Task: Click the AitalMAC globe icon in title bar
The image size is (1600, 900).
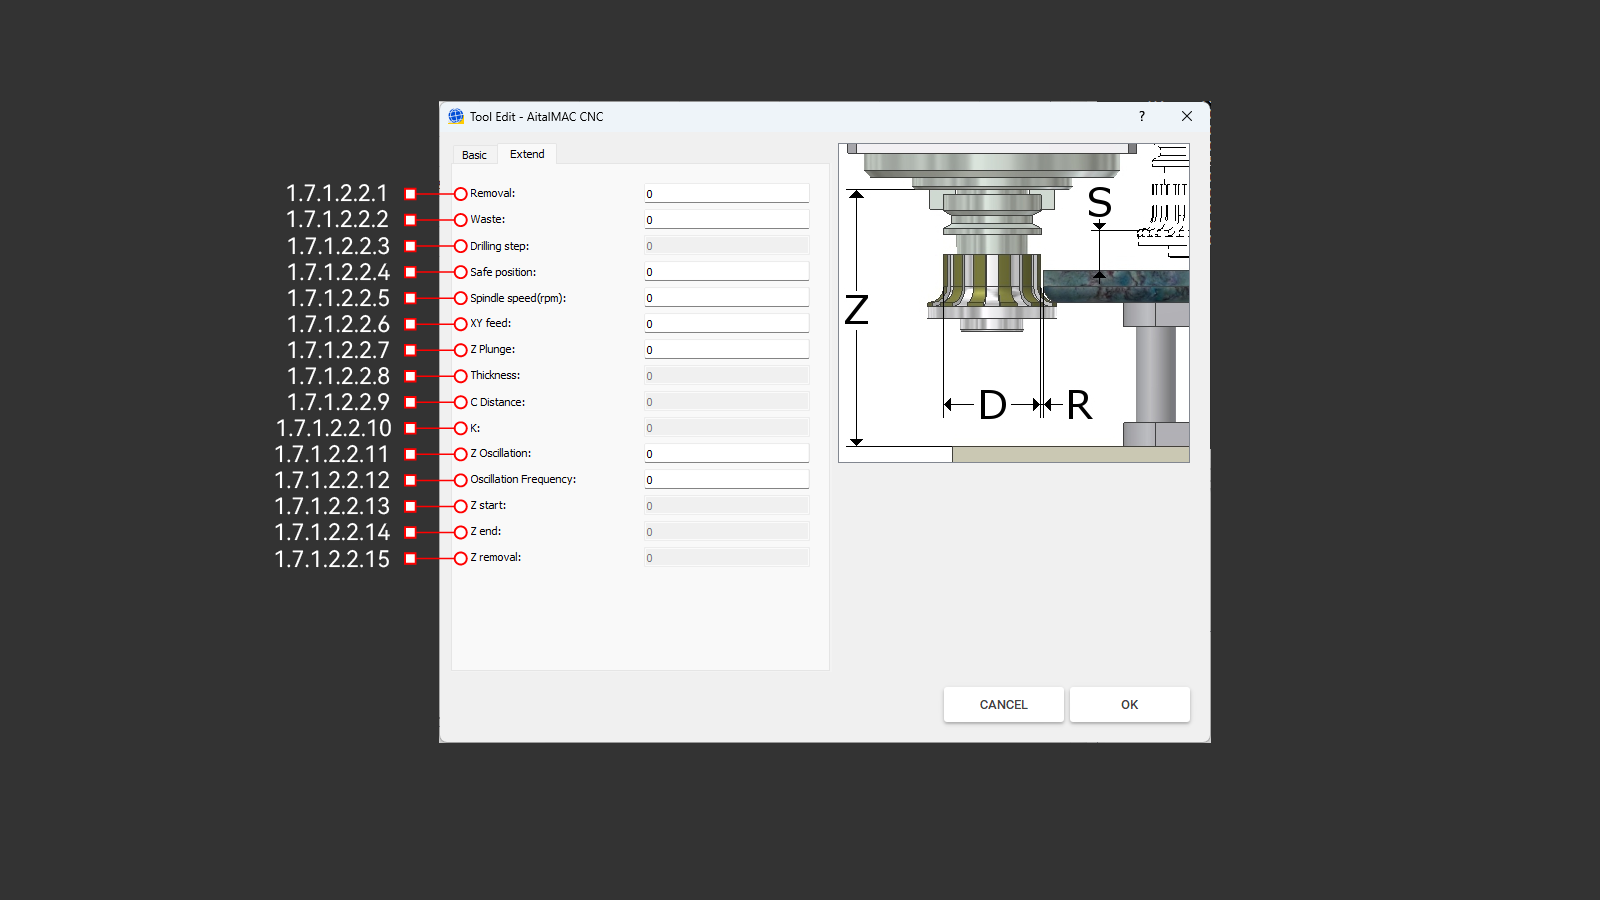Action: click(456, 116)
